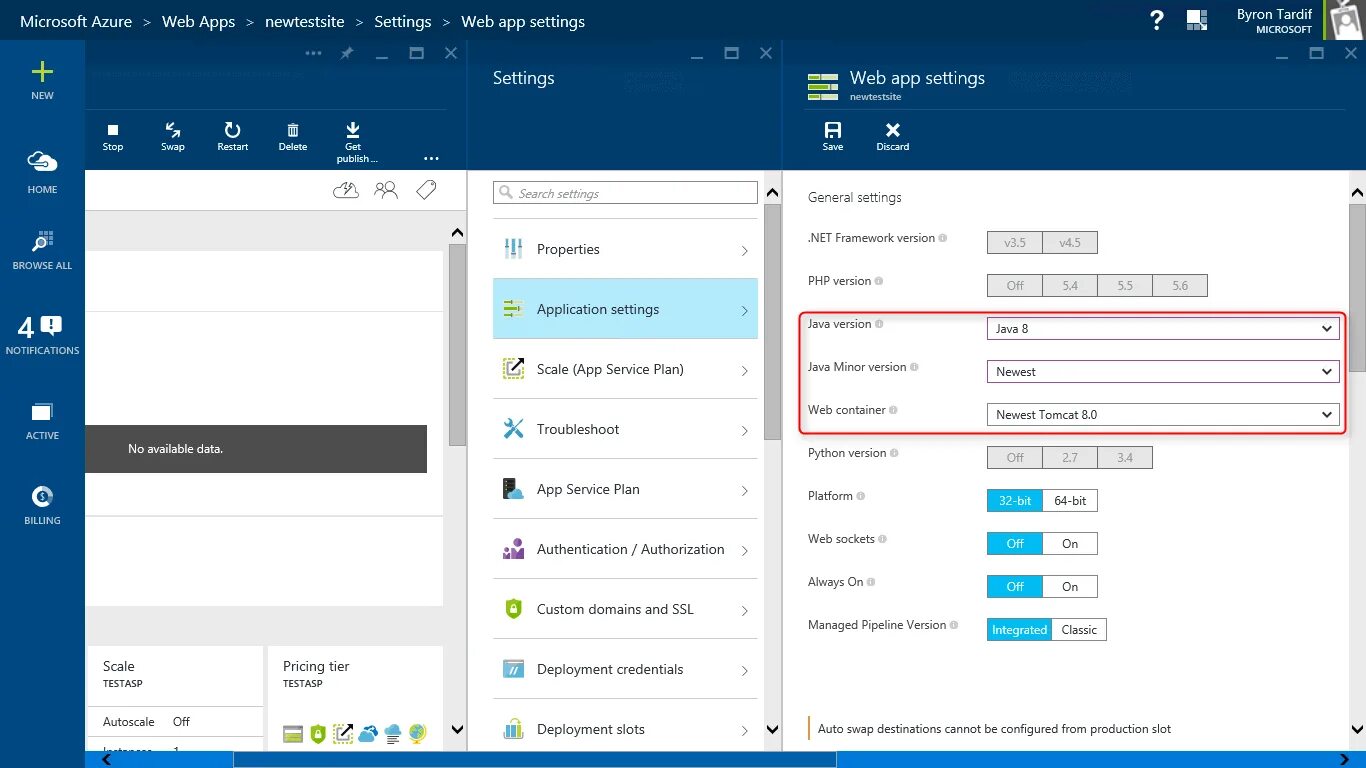Image resolution: width=1366 pixels, height=768 pixels.
Task: Open the users access icon
Action: click(x=386, y=190)
